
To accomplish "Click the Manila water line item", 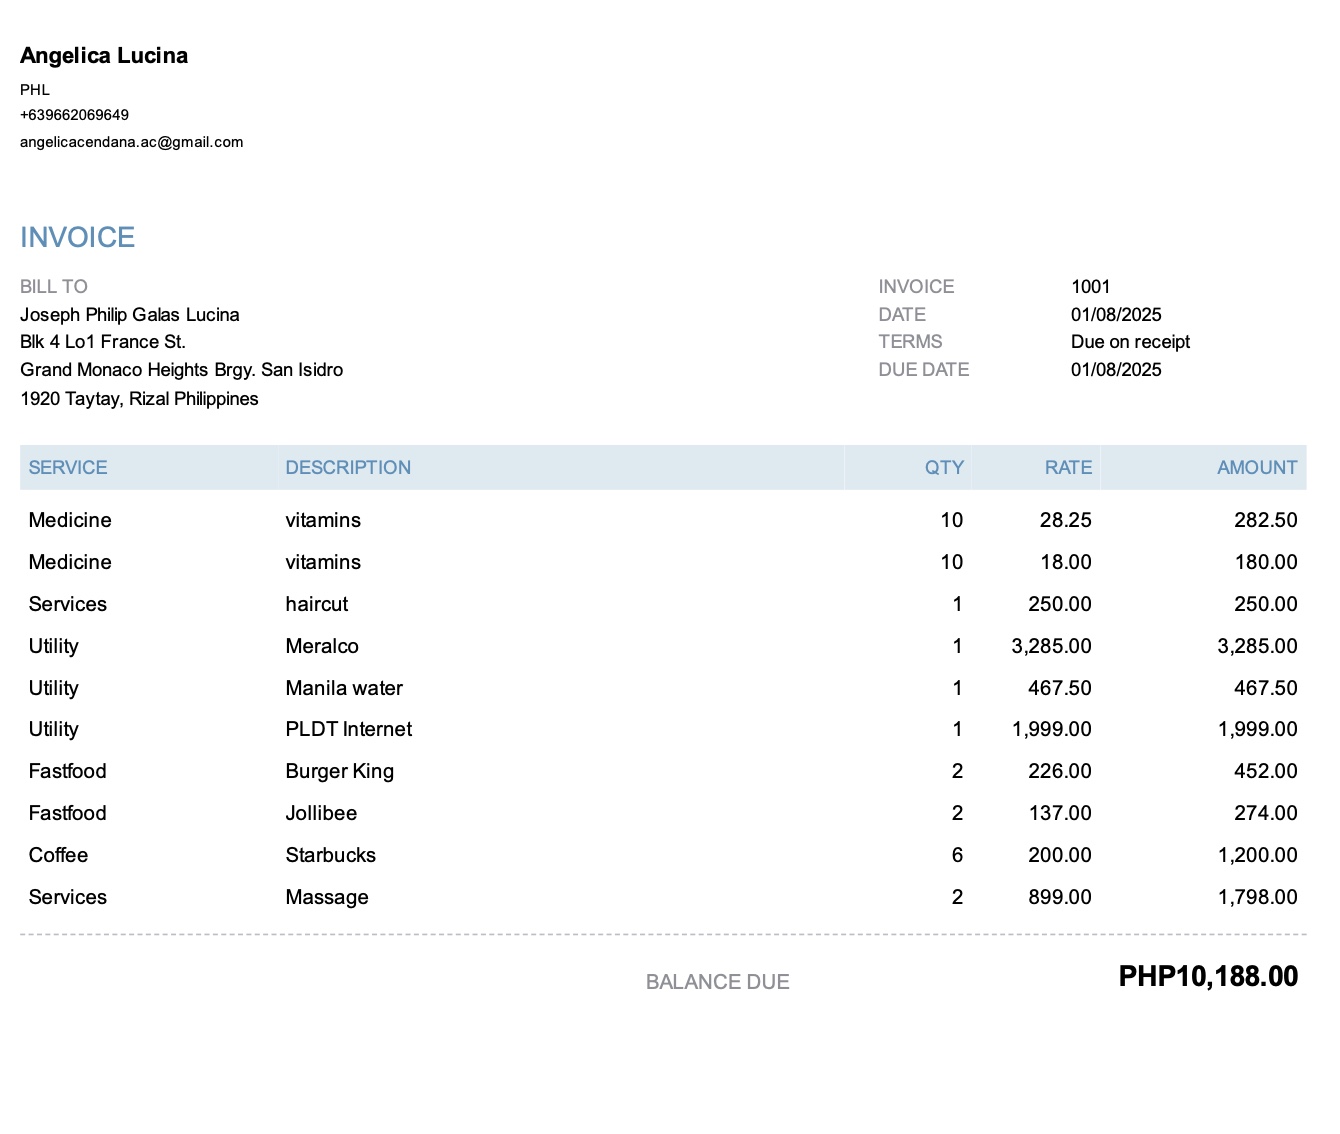I will (344, 688).
